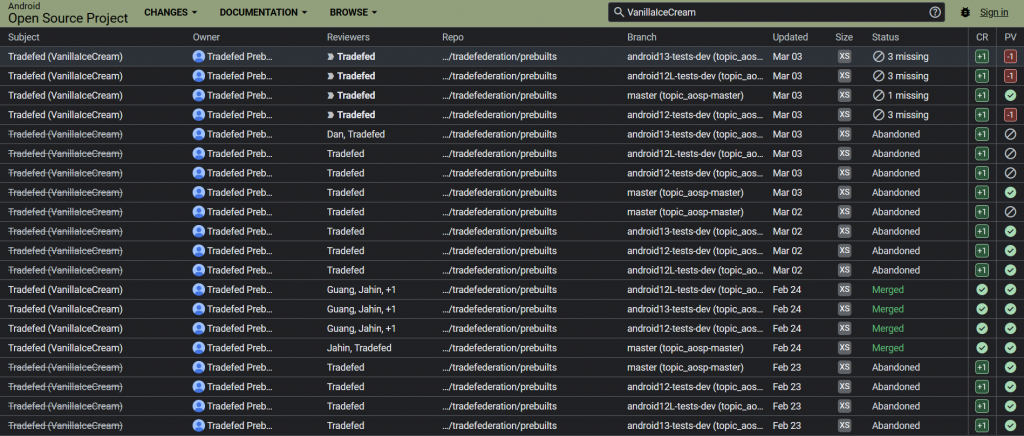Click owner avatar in android13-tests-dev 3 missing row

(x=199, y=56)
